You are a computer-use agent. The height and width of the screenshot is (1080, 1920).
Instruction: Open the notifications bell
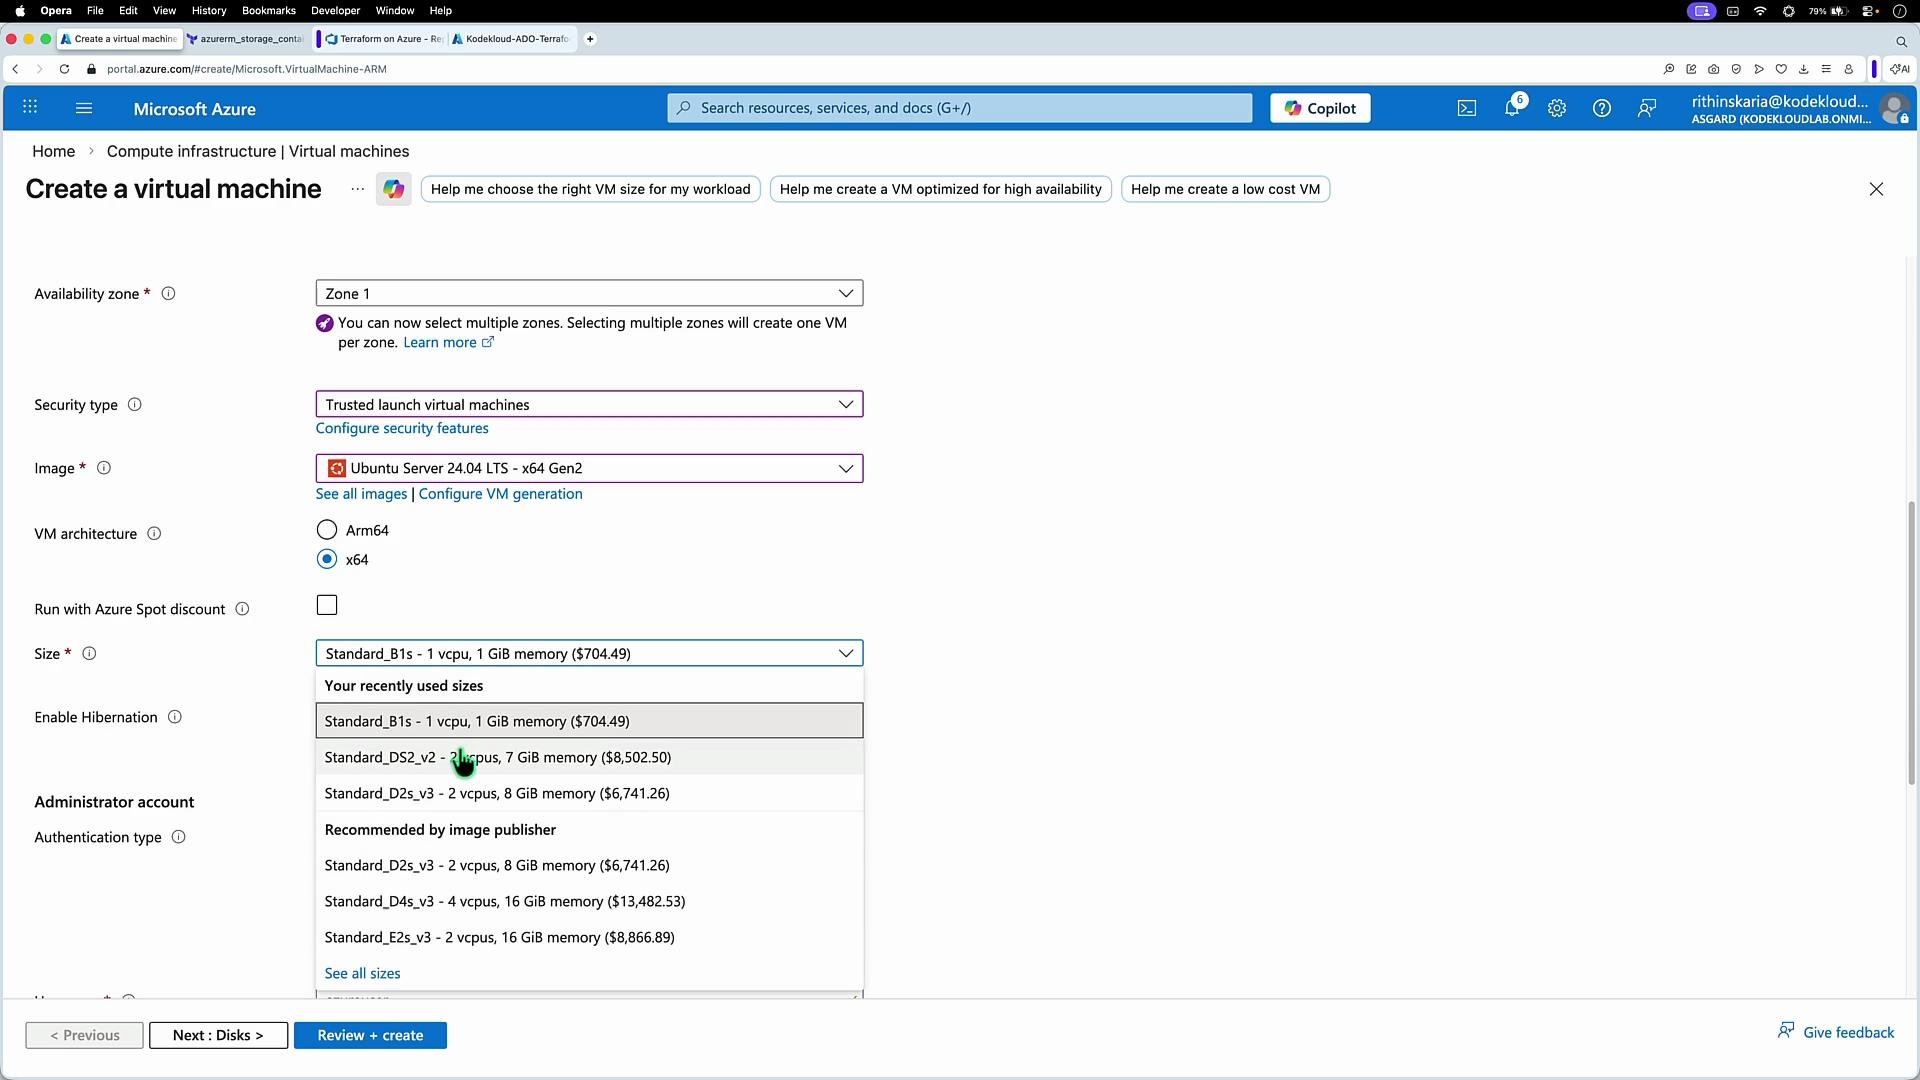1512,108
